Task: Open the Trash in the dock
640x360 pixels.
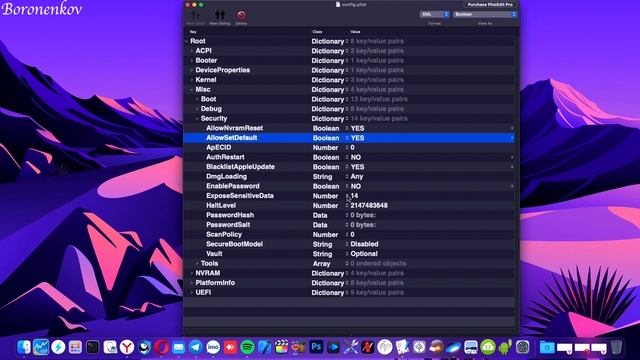Action: (616, 347)
